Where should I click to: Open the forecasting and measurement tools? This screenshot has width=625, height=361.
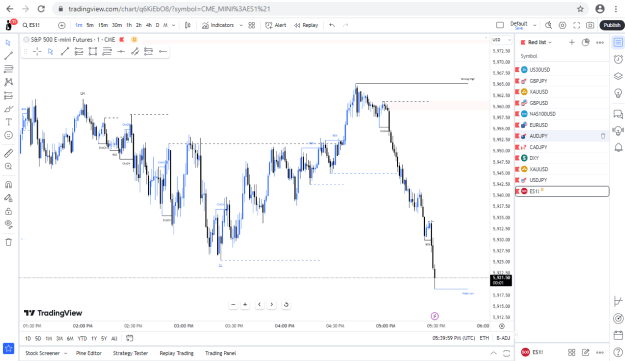(8, 96)
